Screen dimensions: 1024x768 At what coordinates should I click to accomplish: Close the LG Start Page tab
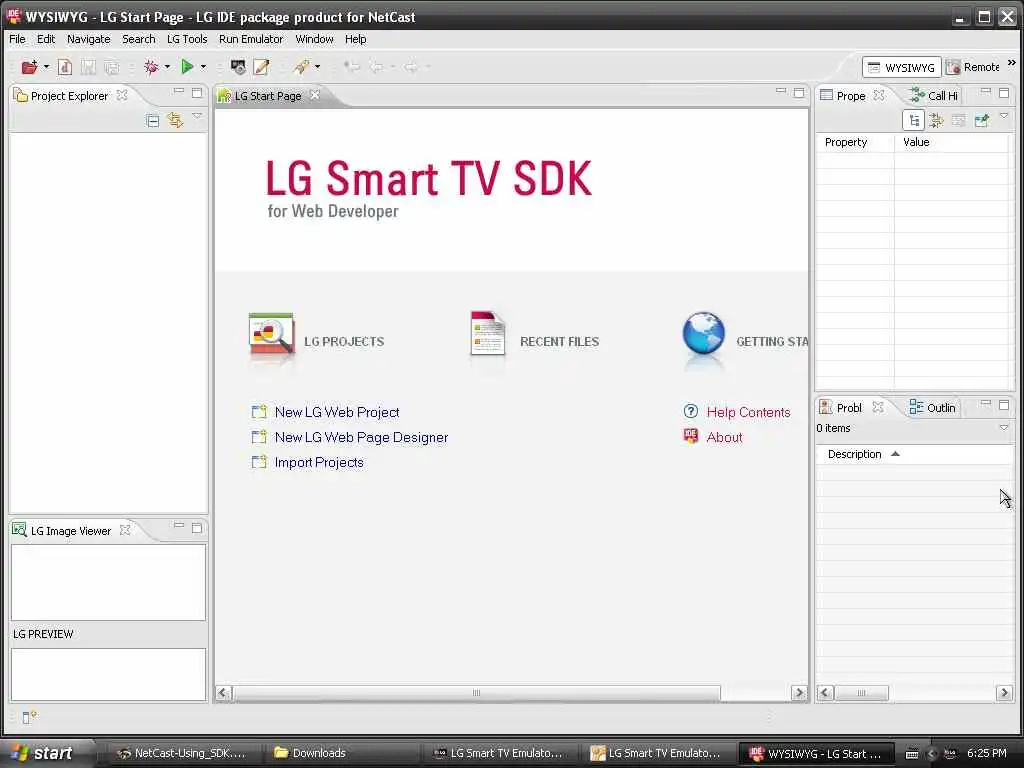tap(315, 95)
